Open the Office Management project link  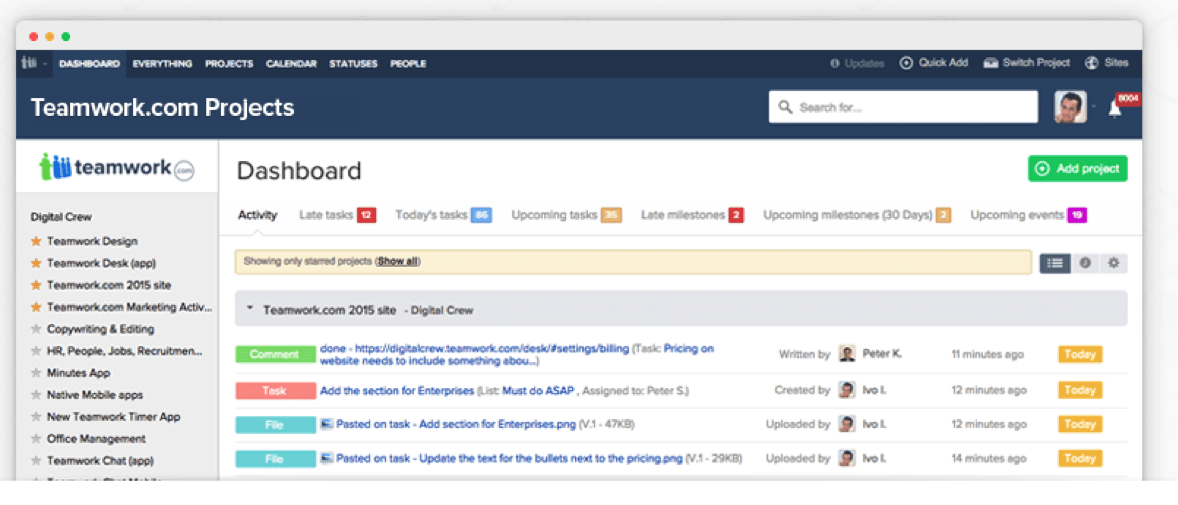[x=96, y=439]
